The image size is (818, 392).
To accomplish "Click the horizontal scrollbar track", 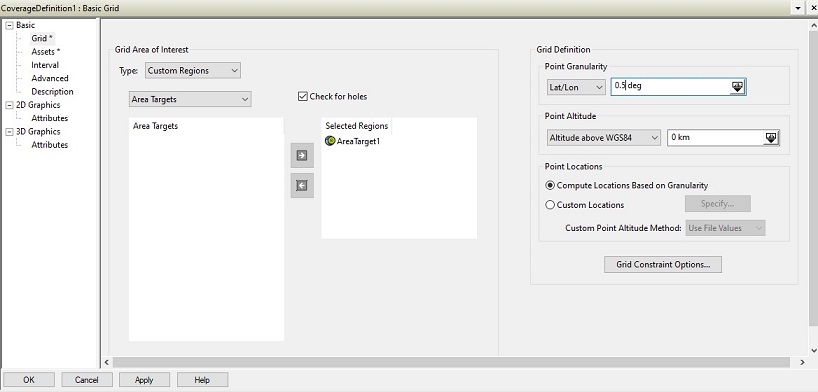I will (451, 362).
